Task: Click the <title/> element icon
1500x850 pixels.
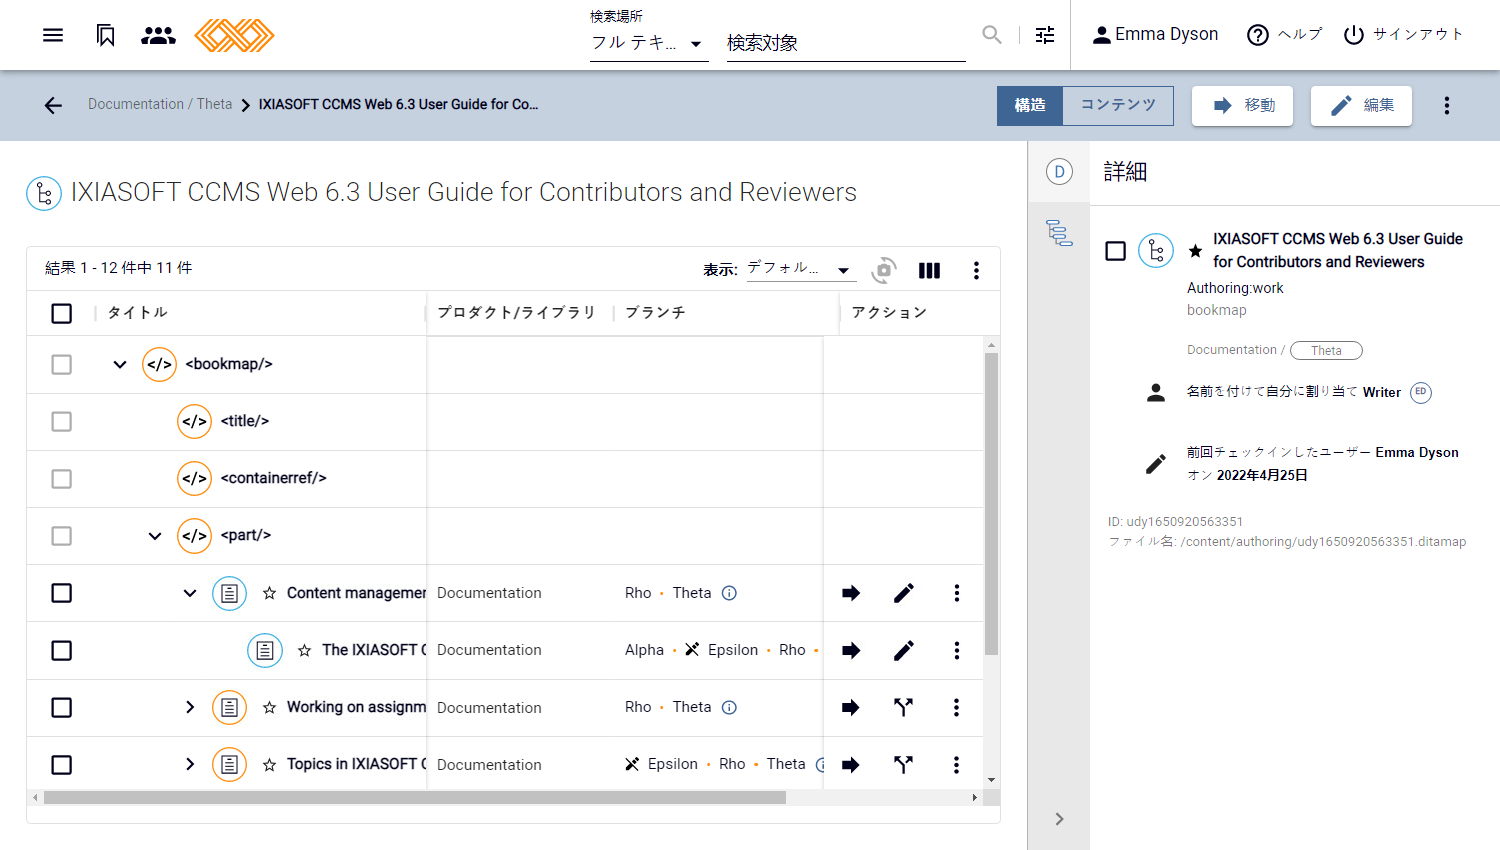Action: pyautogui.click(x=195, y=421)
